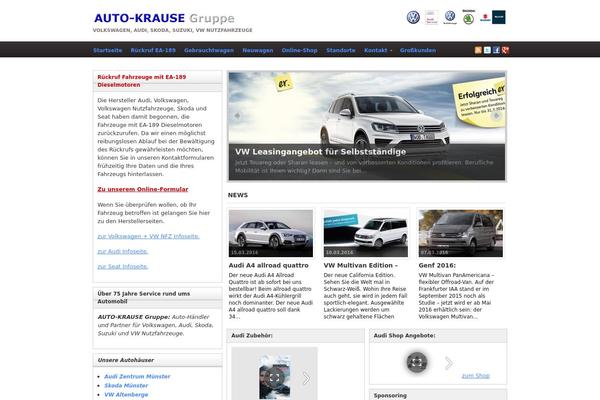Image resolution: width=600 pixels, height=400 pixels.
Task: Open VW Altenberge link
Action: [x=126, y=394]
